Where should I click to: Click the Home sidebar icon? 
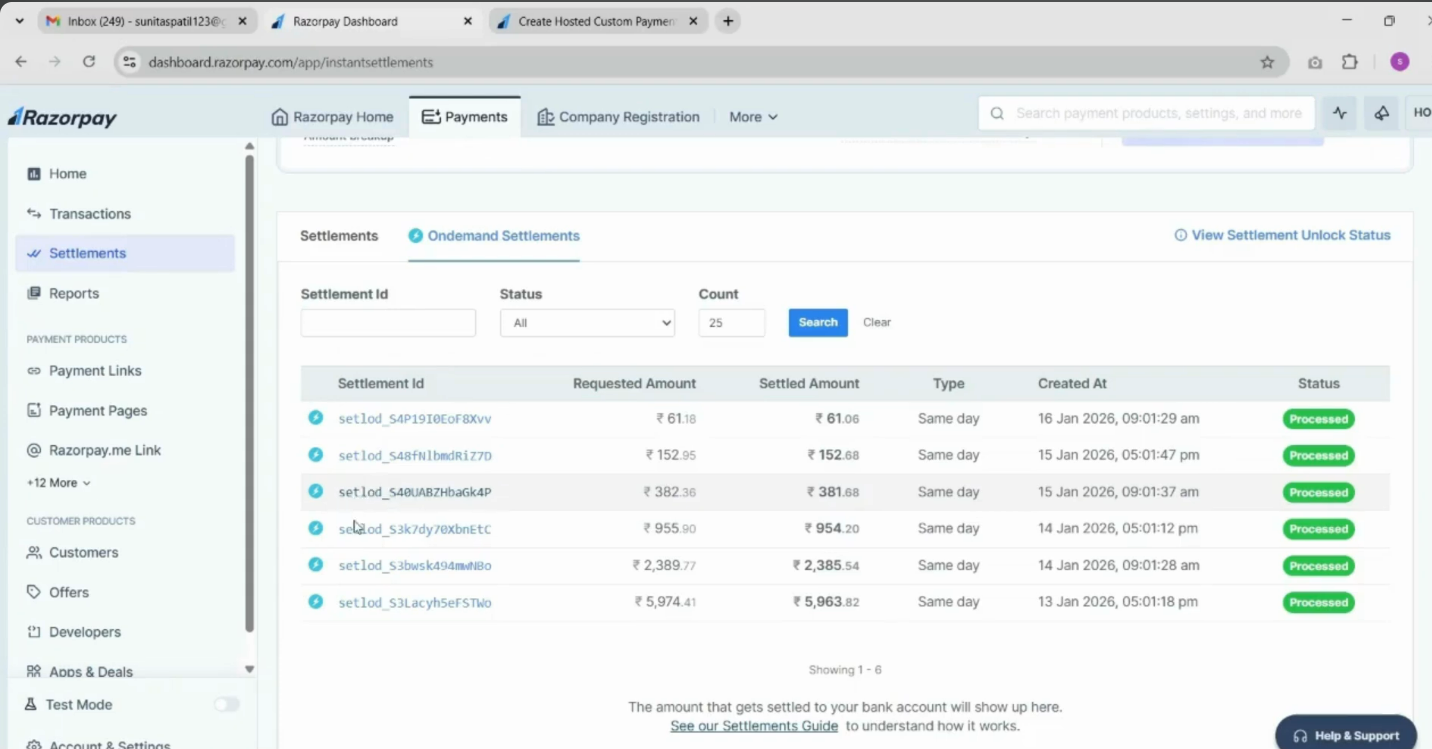[34, 174]
